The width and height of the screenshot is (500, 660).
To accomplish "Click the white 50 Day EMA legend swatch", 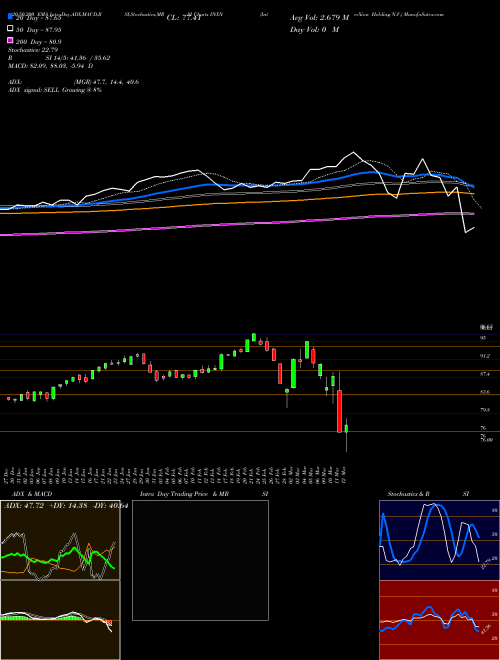I will click(x=10, y=29).
